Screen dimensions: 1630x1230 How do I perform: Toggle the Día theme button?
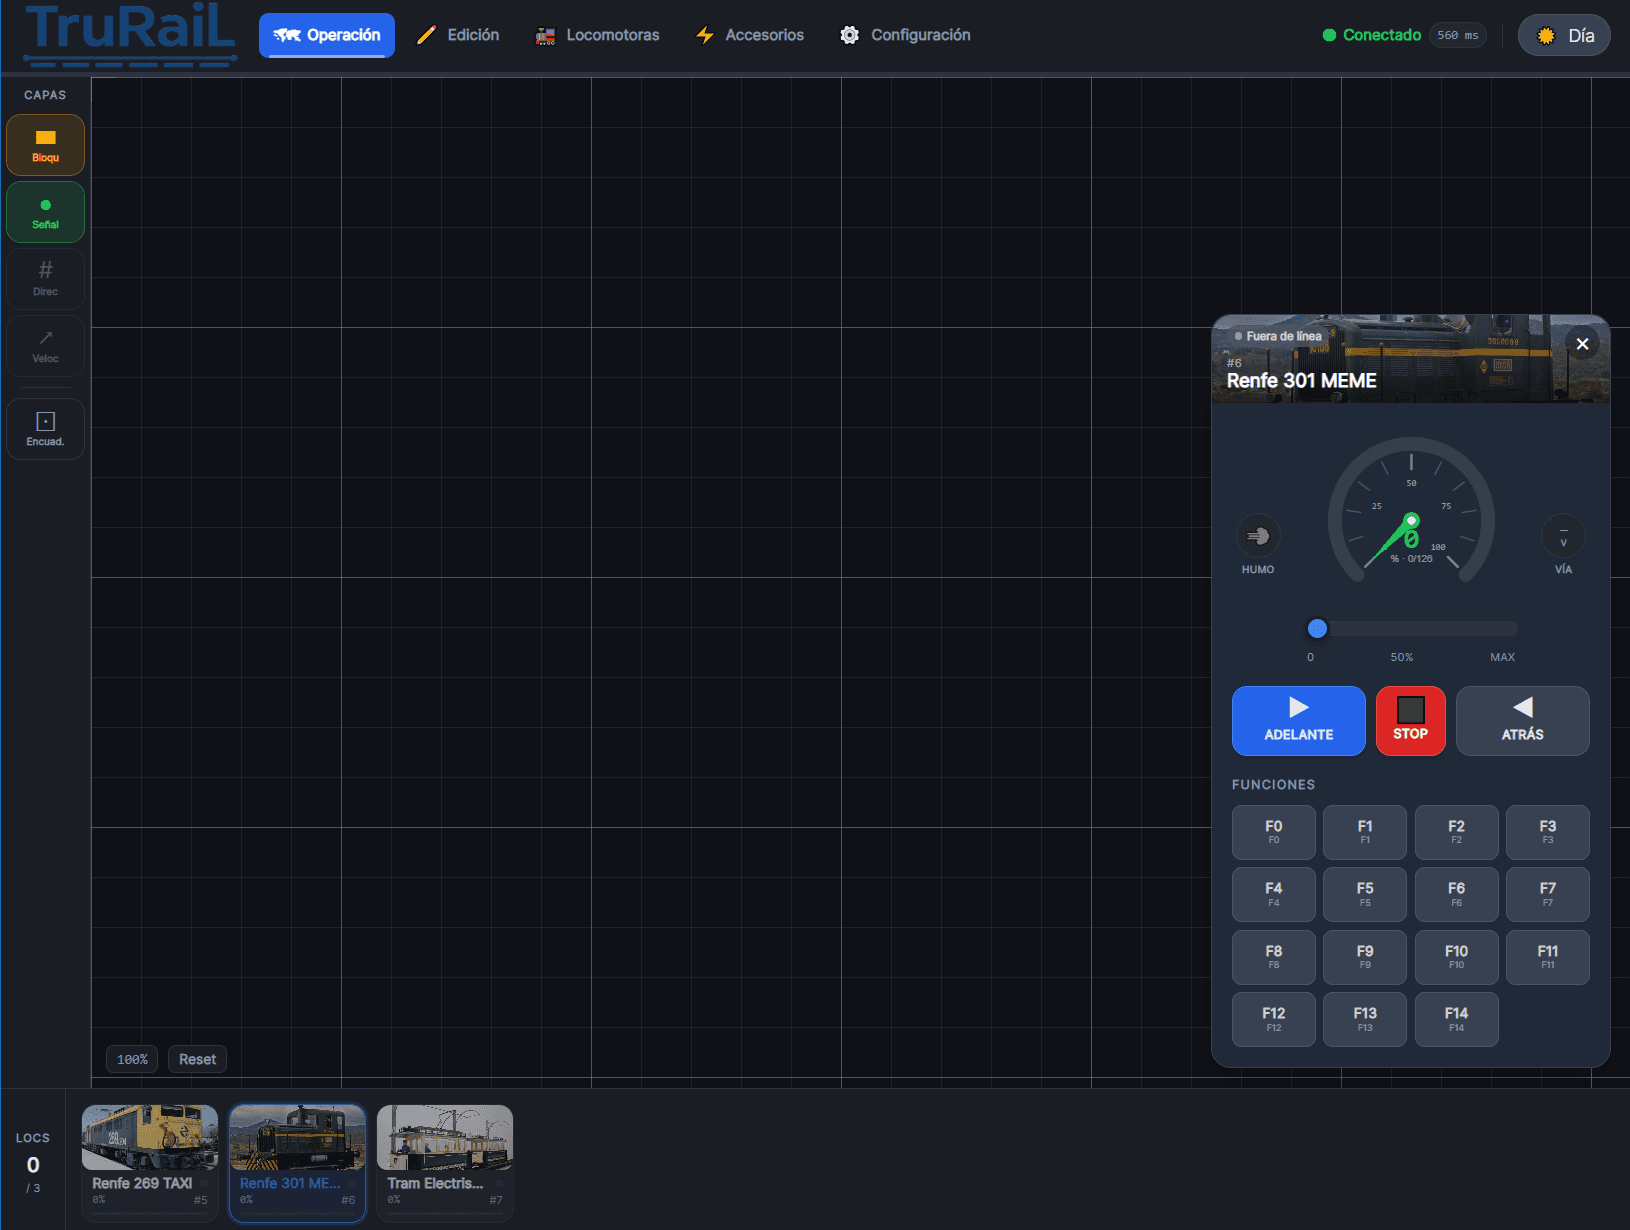(1564, 35)
